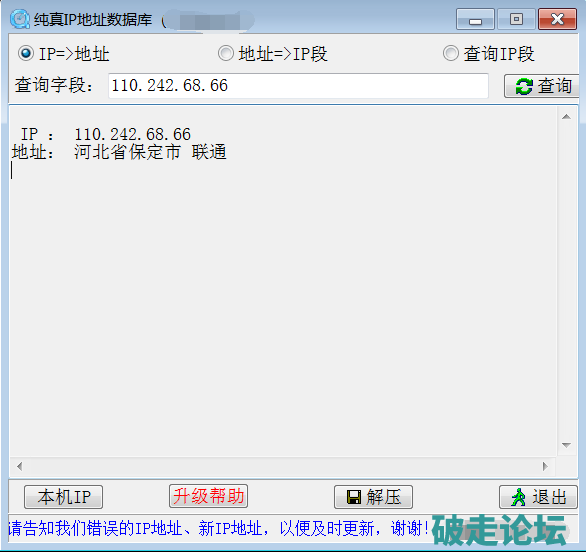This screenshot has height=552, width=586.
Task: Click the 退出 button label
Action: [550, 497]
